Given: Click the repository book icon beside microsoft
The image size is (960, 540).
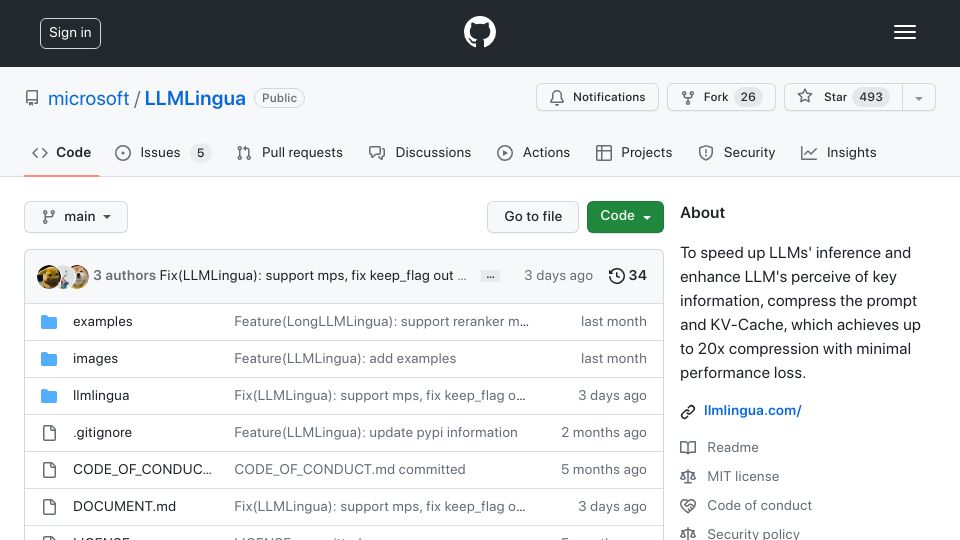Looking at the screenshot, I should tap(32, 98).
